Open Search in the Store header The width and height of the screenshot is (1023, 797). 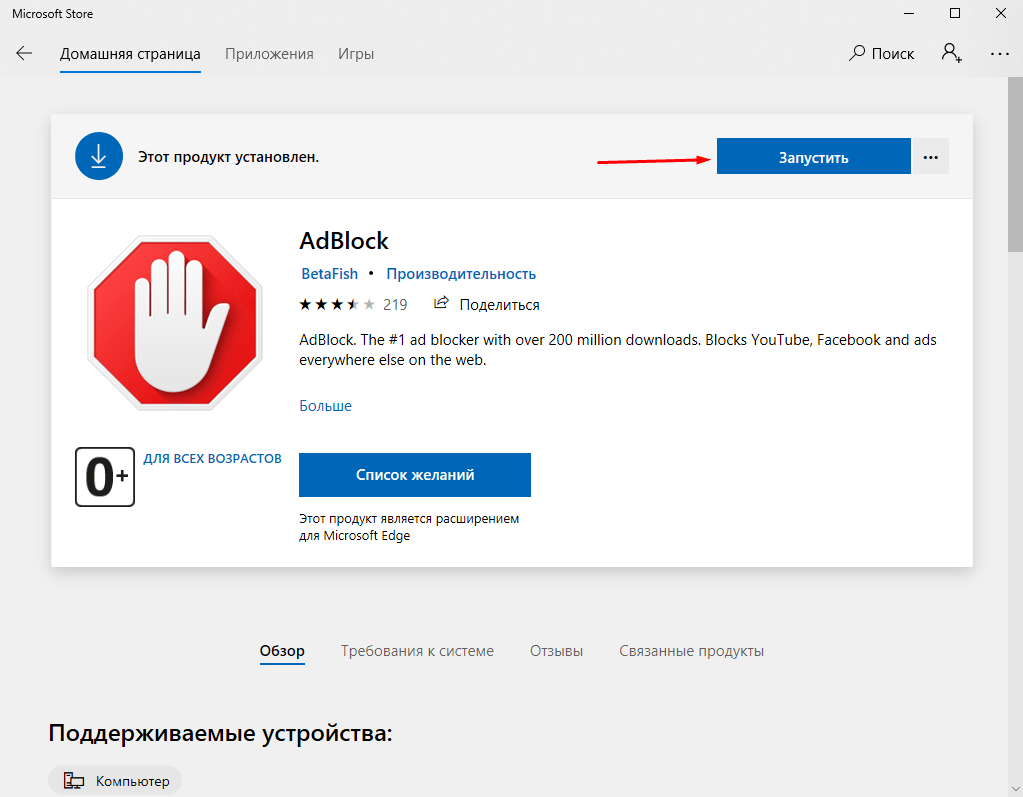(881, 53)
